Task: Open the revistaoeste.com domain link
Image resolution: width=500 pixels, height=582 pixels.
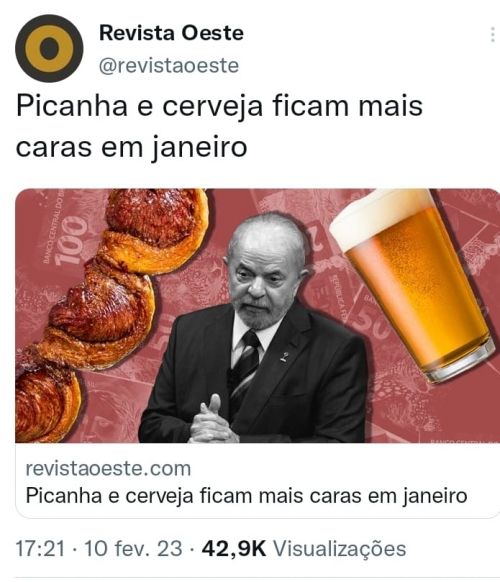Action: [x=108, y=468]
